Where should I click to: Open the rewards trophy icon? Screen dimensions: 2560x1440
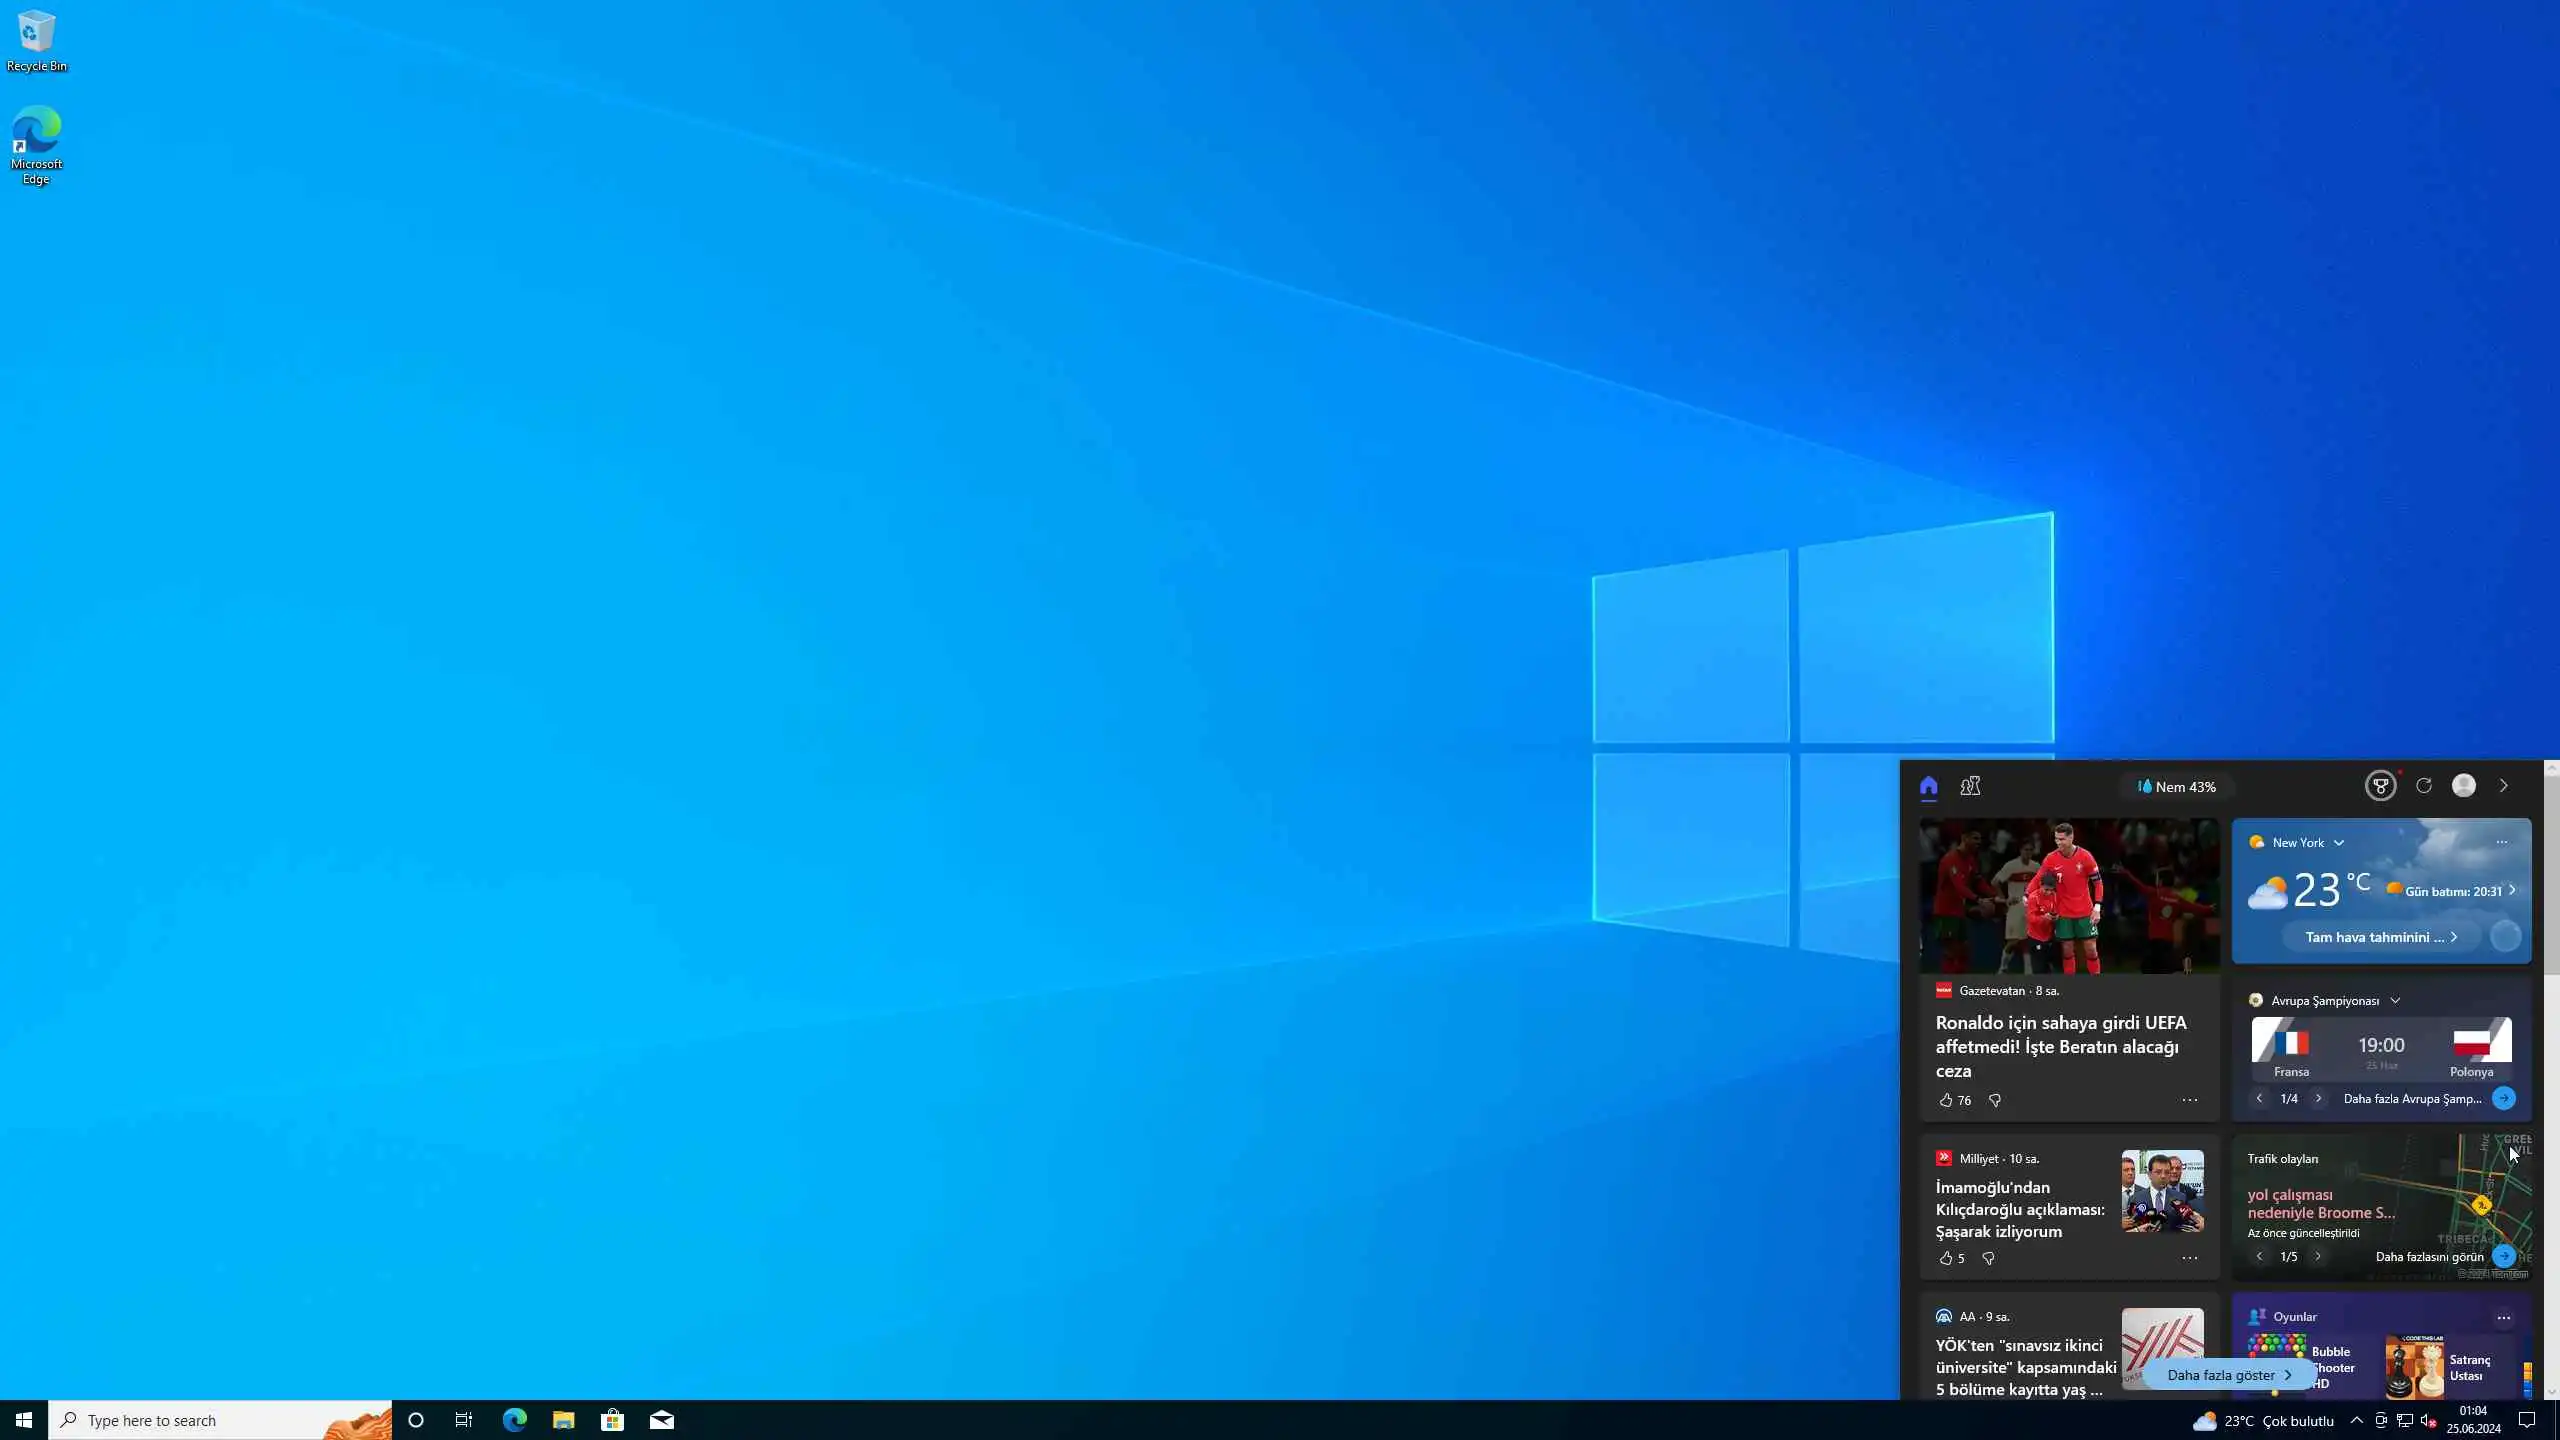(x=2380, y=786)
